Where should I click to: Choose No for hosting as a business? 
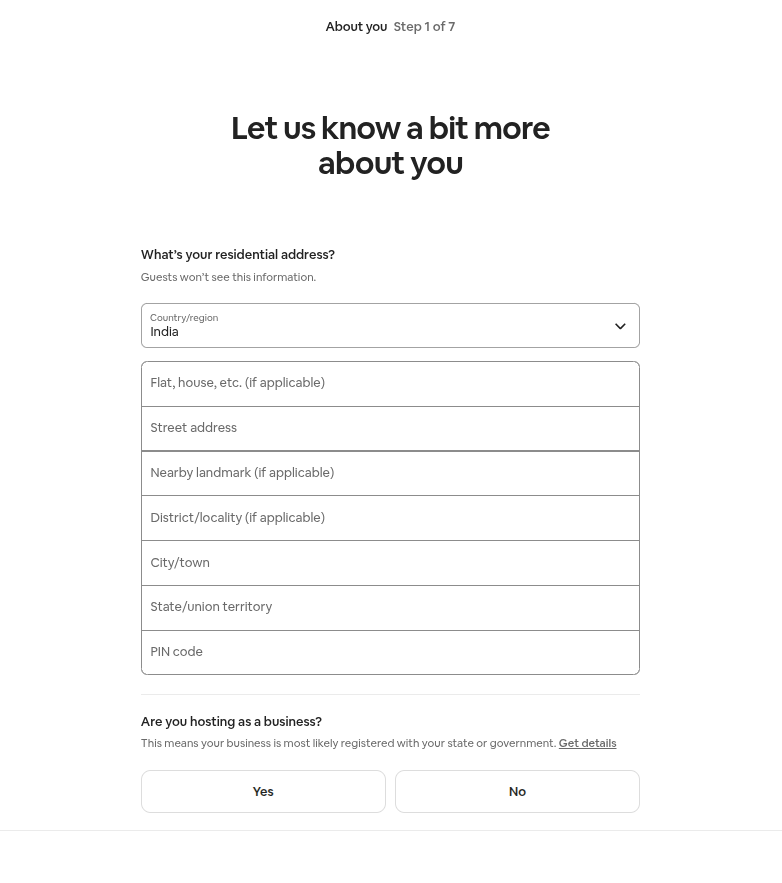point(517,792)
